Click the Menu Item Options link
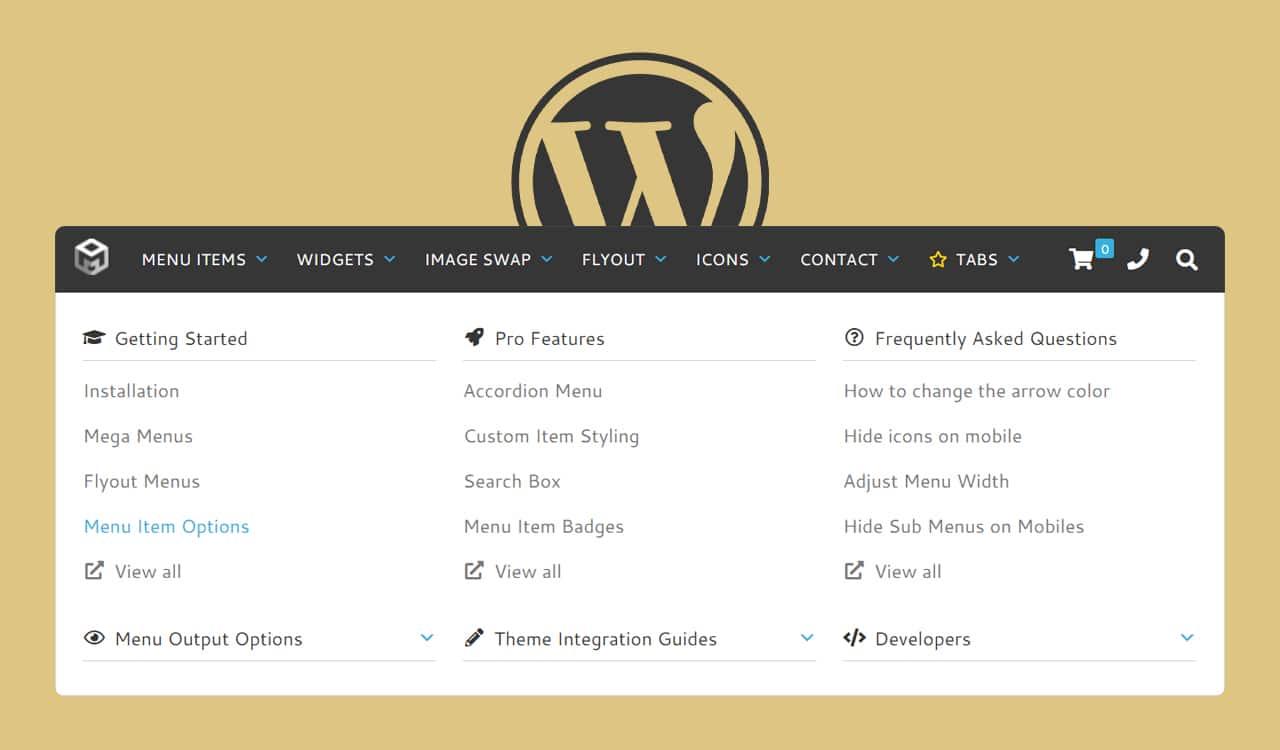This screenshot has width=1280, height=750. pyautogui.click(x=166, y=527)
